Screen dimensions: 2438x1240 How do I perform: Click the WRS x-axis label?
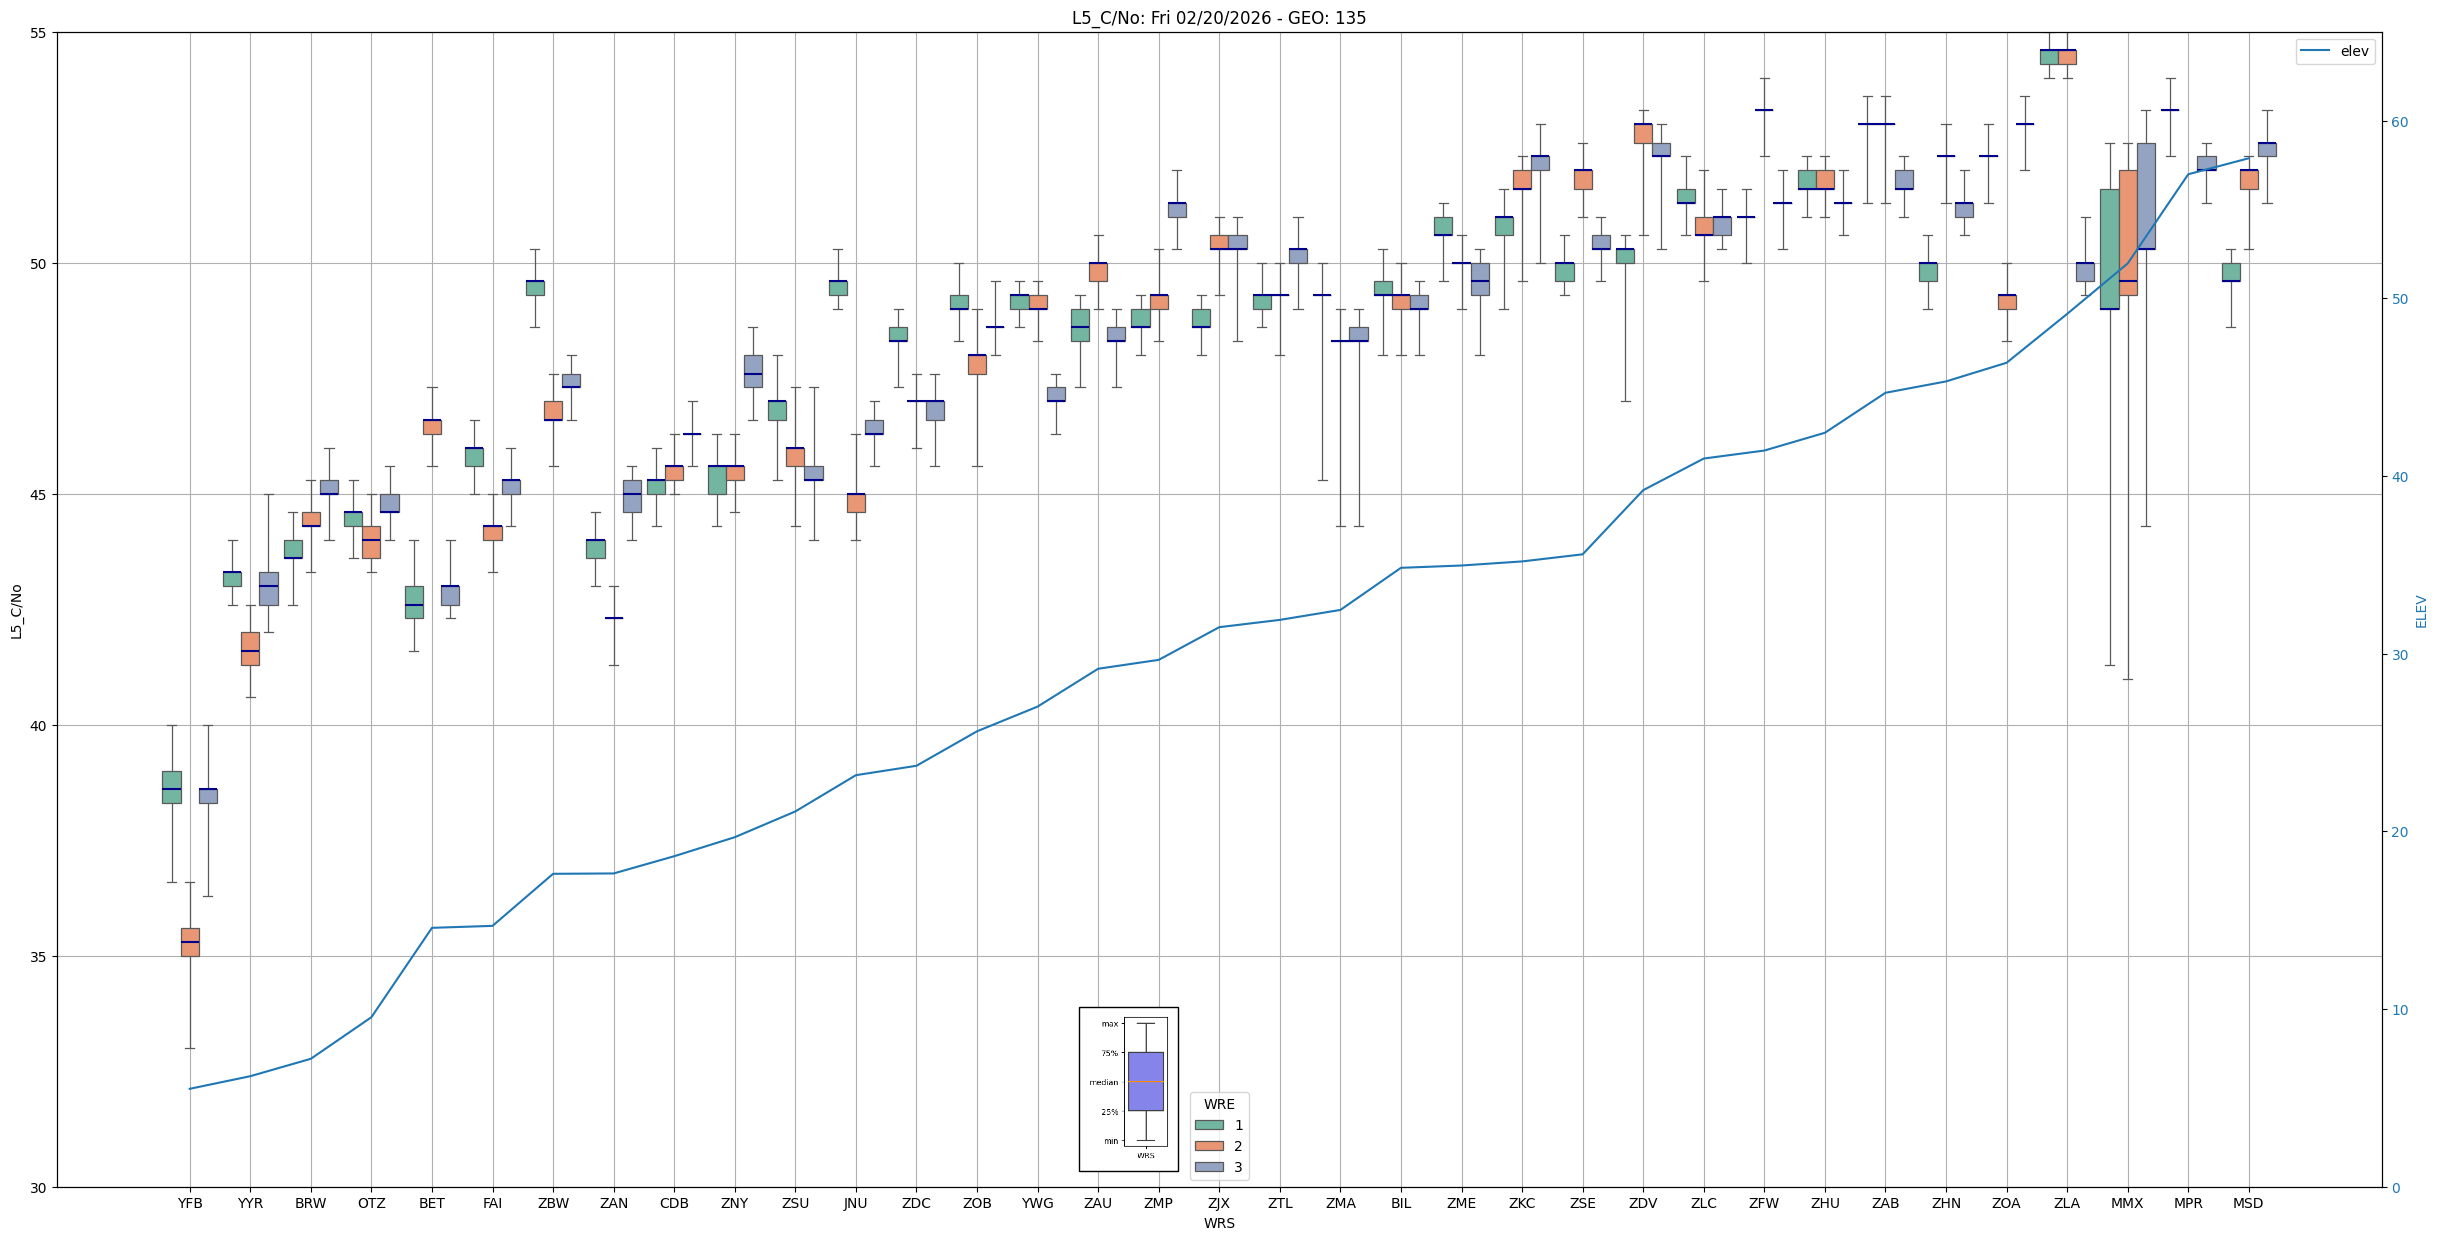[1218, 1223]
